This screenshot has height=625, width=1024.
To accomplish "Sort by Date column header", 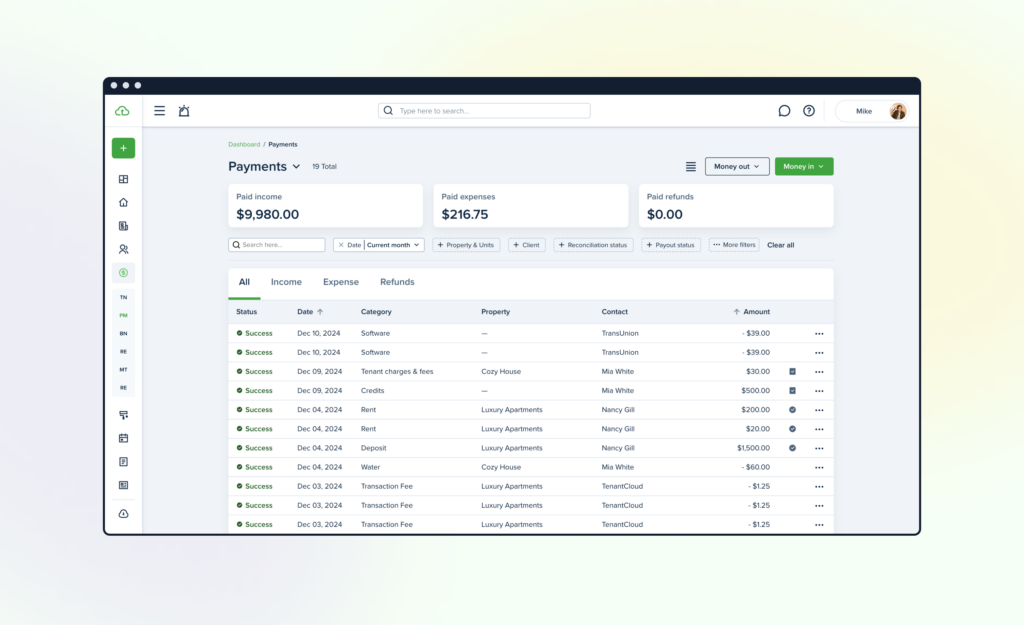I will coord(310,312).
